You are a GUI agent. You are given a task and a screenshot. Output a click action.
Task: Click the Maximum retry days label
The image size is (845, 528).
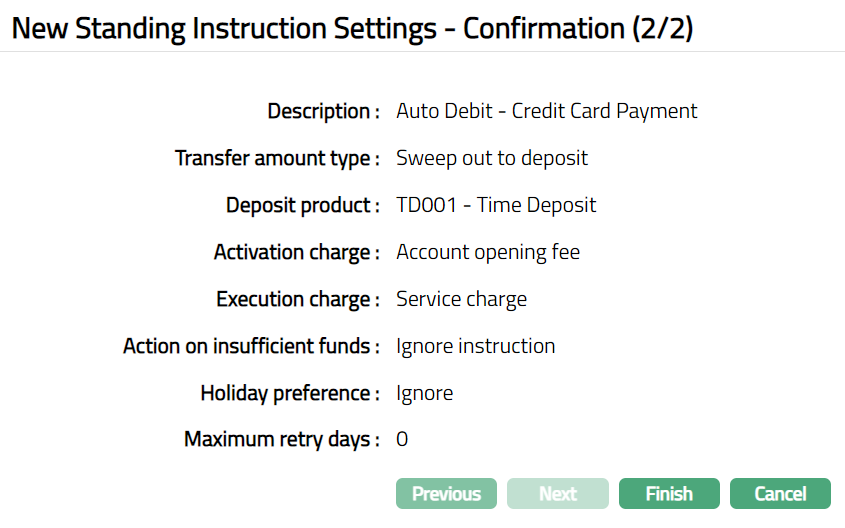click(x=282, y=440)
